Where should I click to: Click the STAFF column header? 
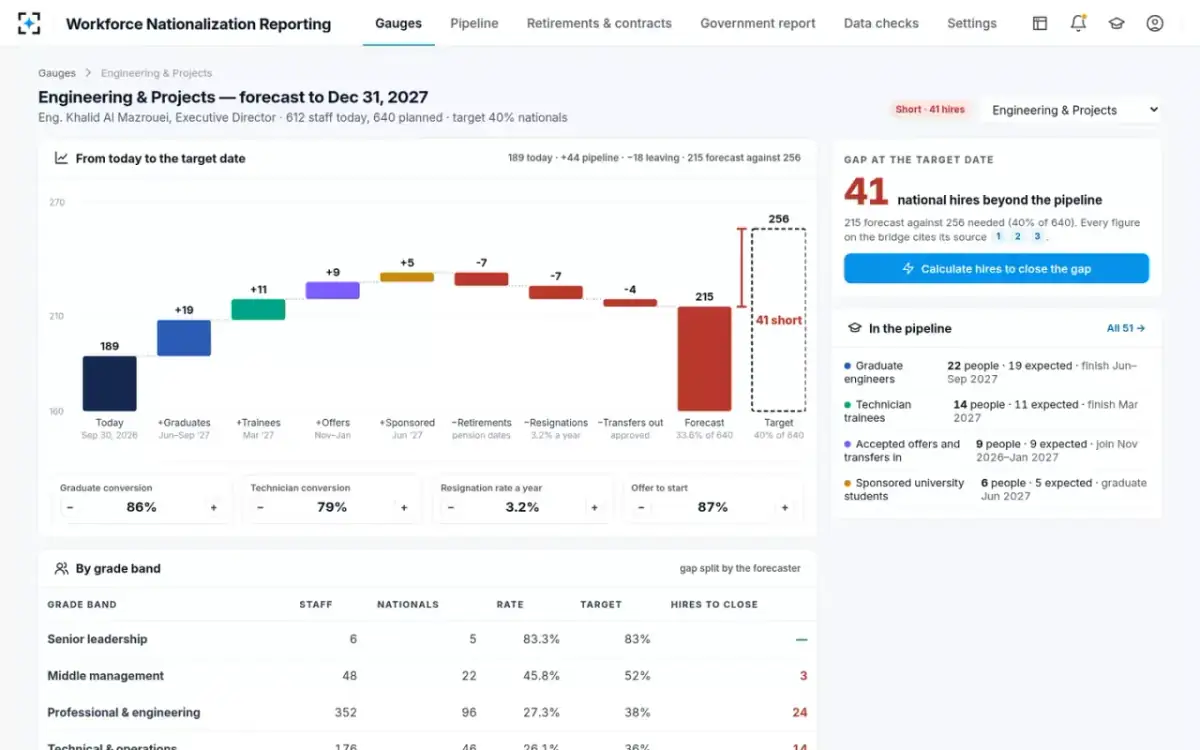coord(316,604)
